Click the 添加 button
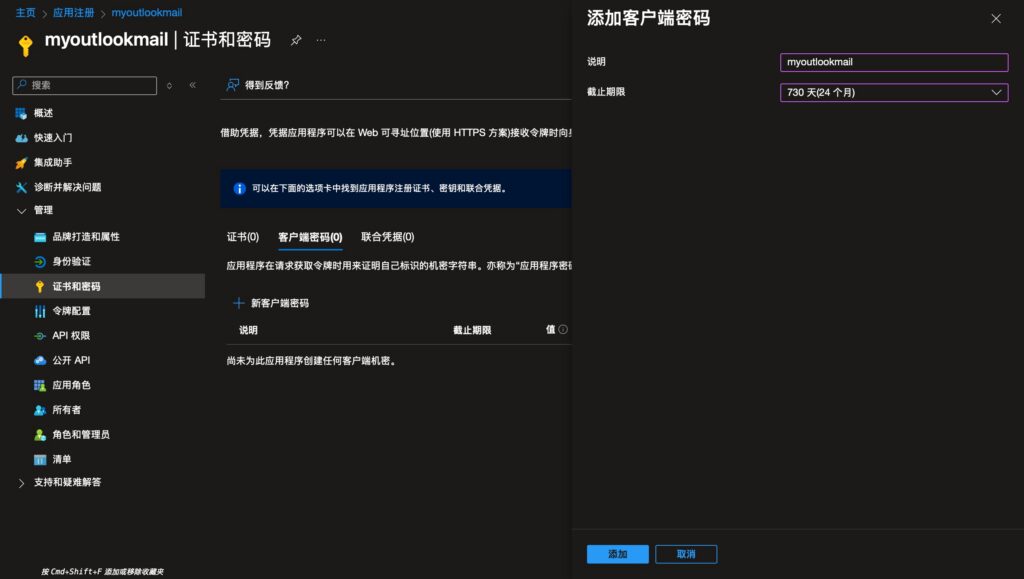 point(617,554)
